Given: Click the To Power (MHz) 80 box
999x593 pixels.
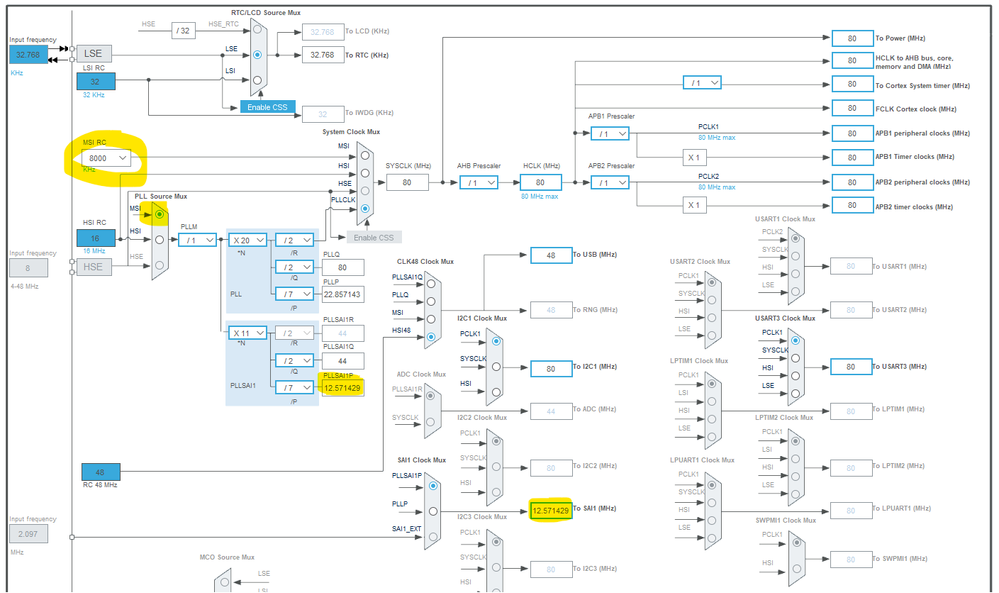Looking at the screenshot, I should (x=852, y=38).
